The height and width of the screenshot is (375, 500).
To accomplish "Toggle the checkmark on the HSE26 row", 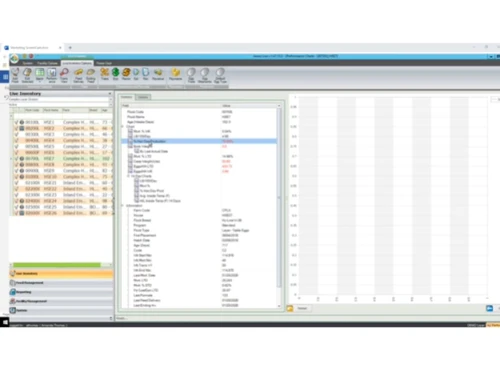I will tap(16, 213).
